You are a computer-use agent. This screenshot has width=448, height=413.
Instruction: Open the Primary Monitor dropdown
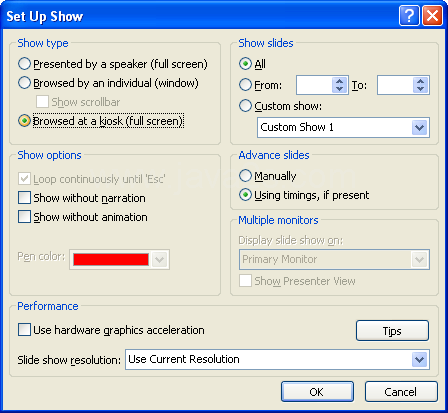click(x=419, y=259)
